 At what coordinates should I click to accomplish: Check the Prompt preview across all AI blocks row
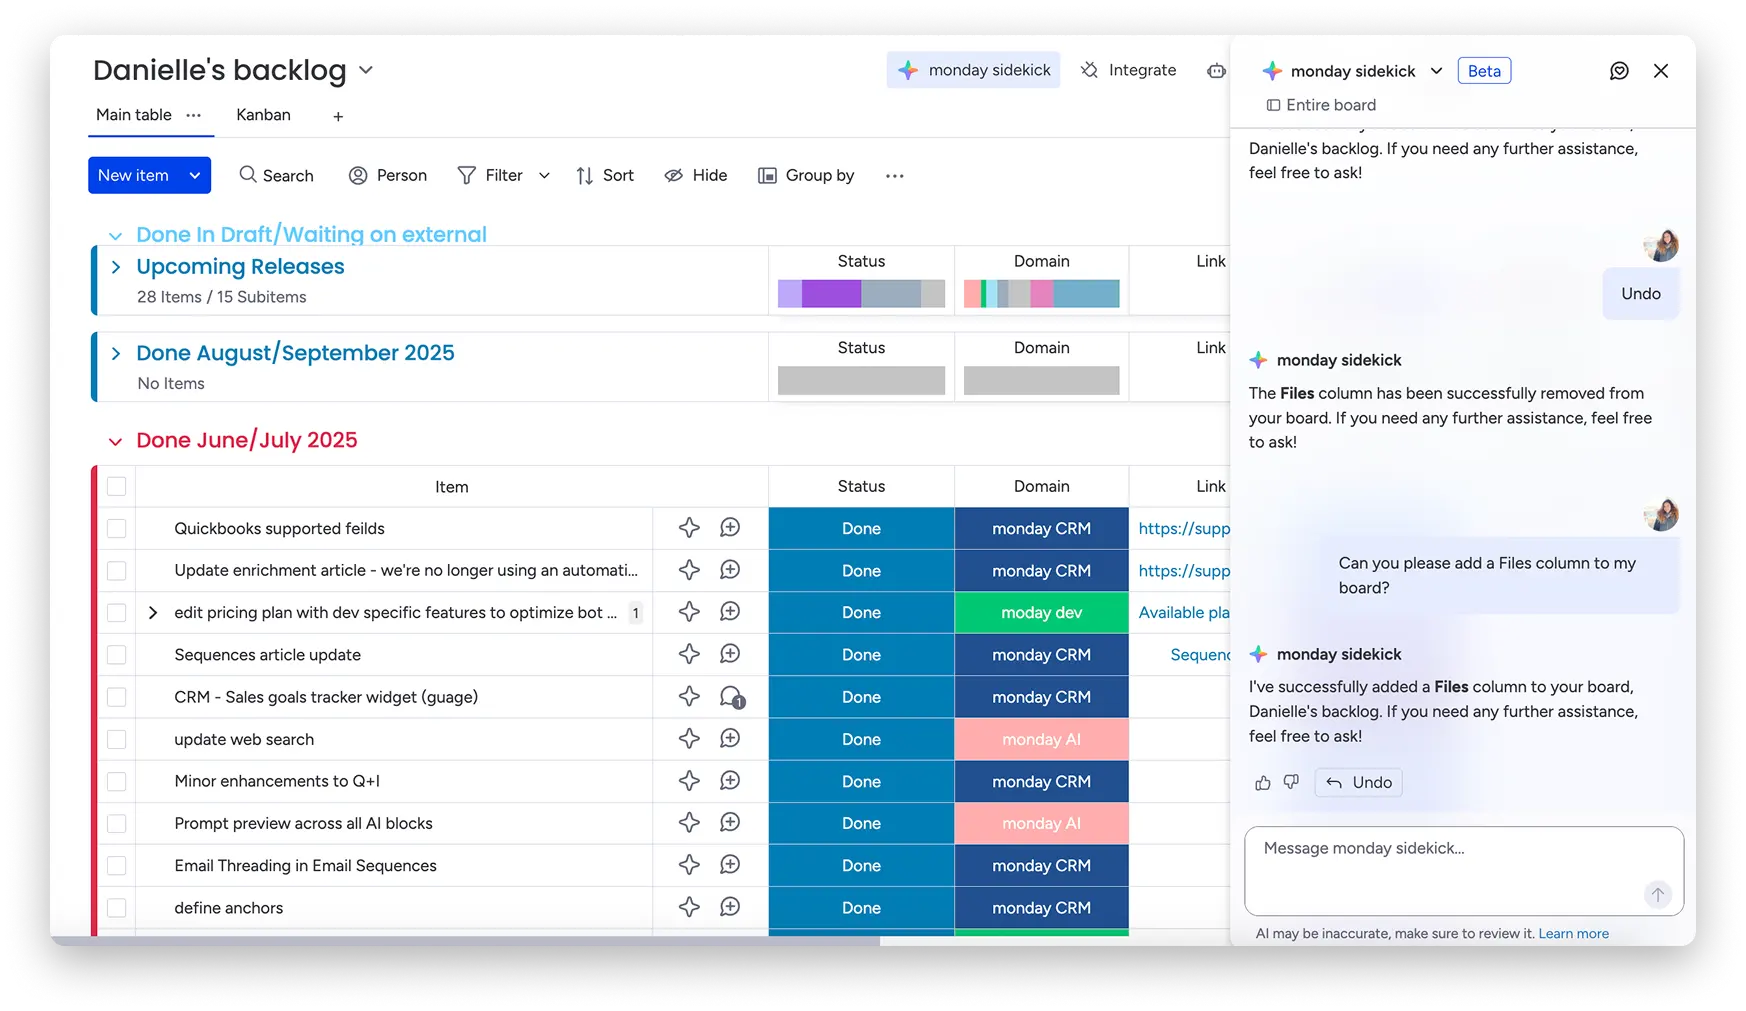pos(117,823)
